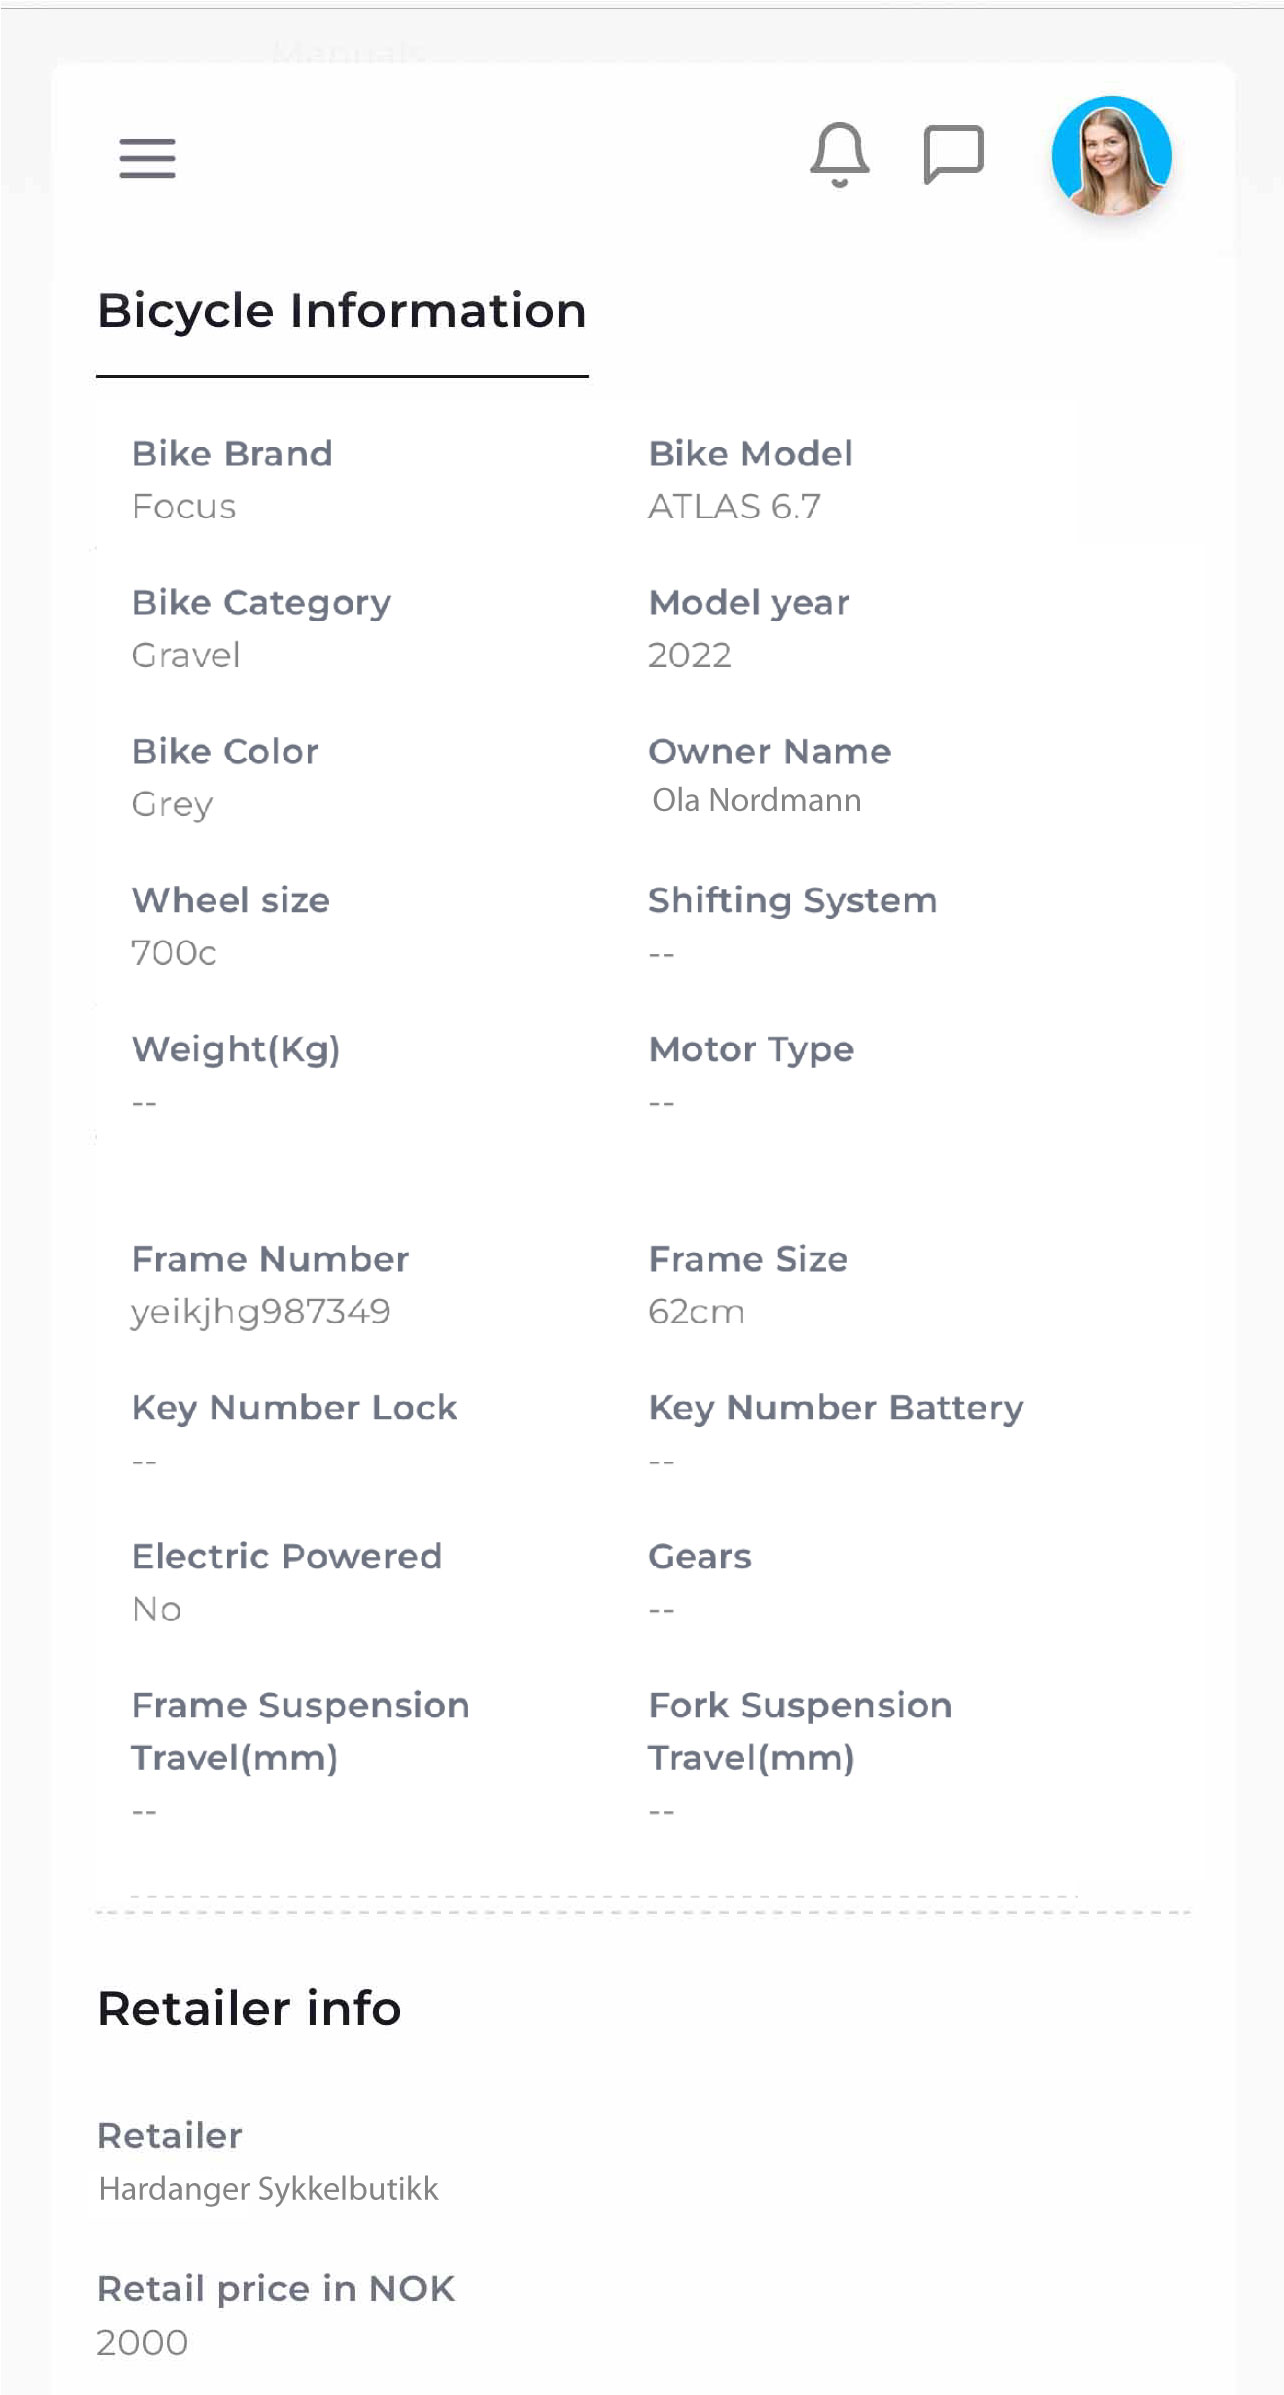
Task: Click the frame number yeikjhg987349
Action: 260,1312
